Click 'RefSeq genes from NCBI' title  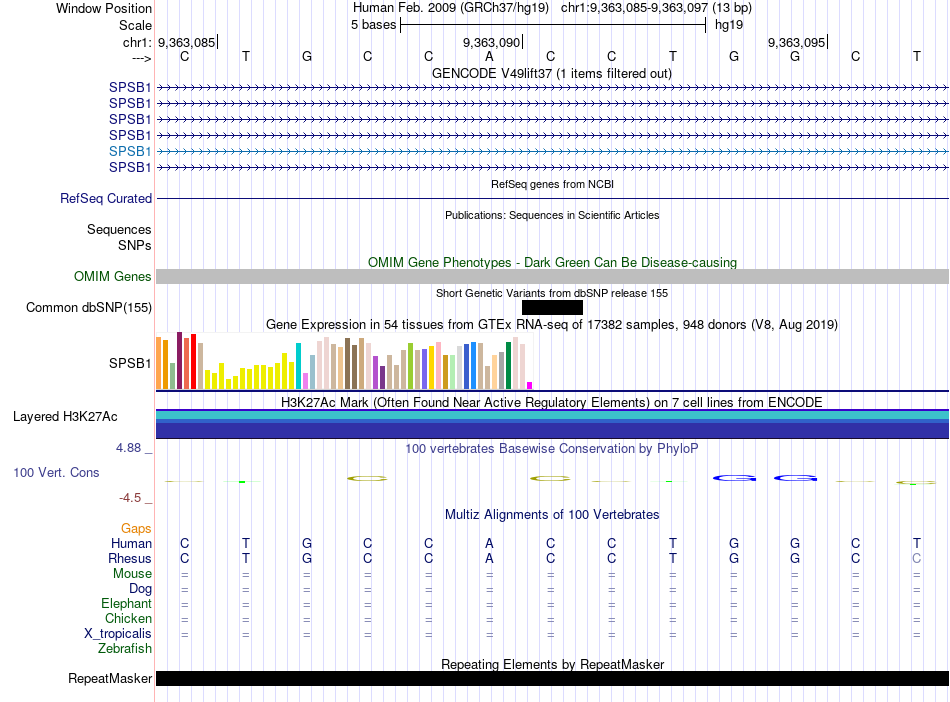(x=552, y=184)
